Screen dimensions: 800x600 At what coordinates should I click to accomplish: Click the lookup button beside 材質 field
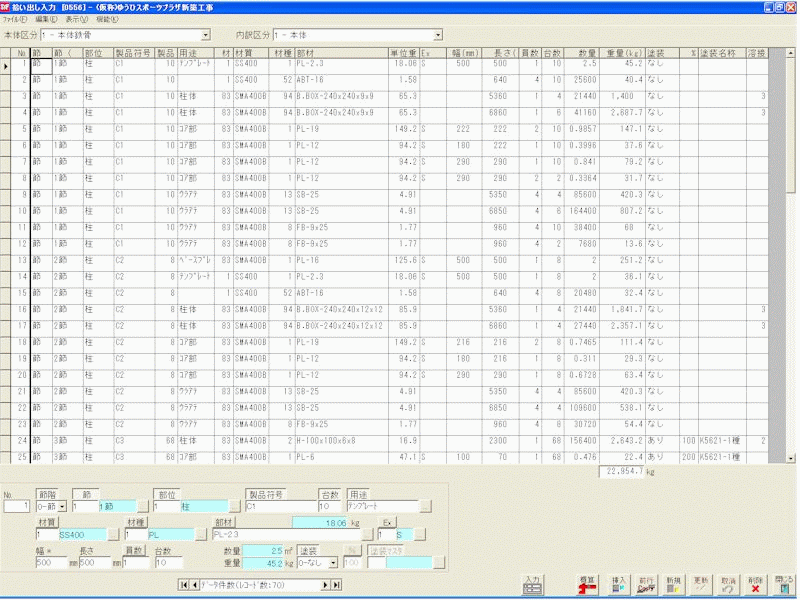point(113,535)
